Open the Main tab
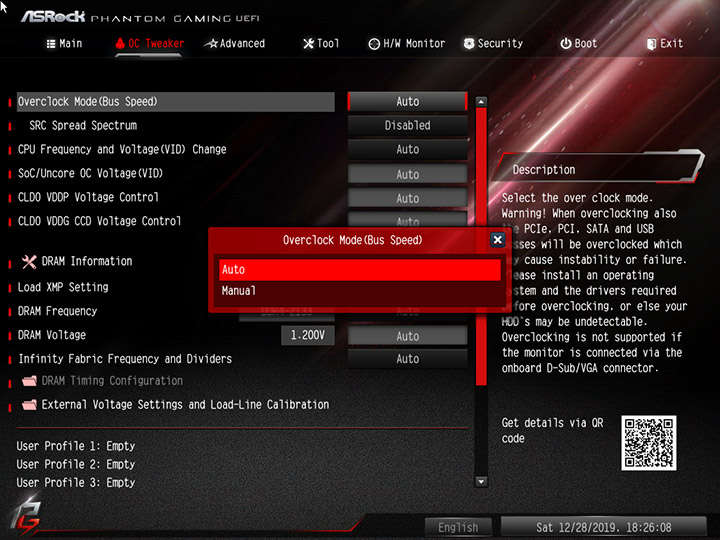This screenshot has width=720, height=540. tap(64, 44)
